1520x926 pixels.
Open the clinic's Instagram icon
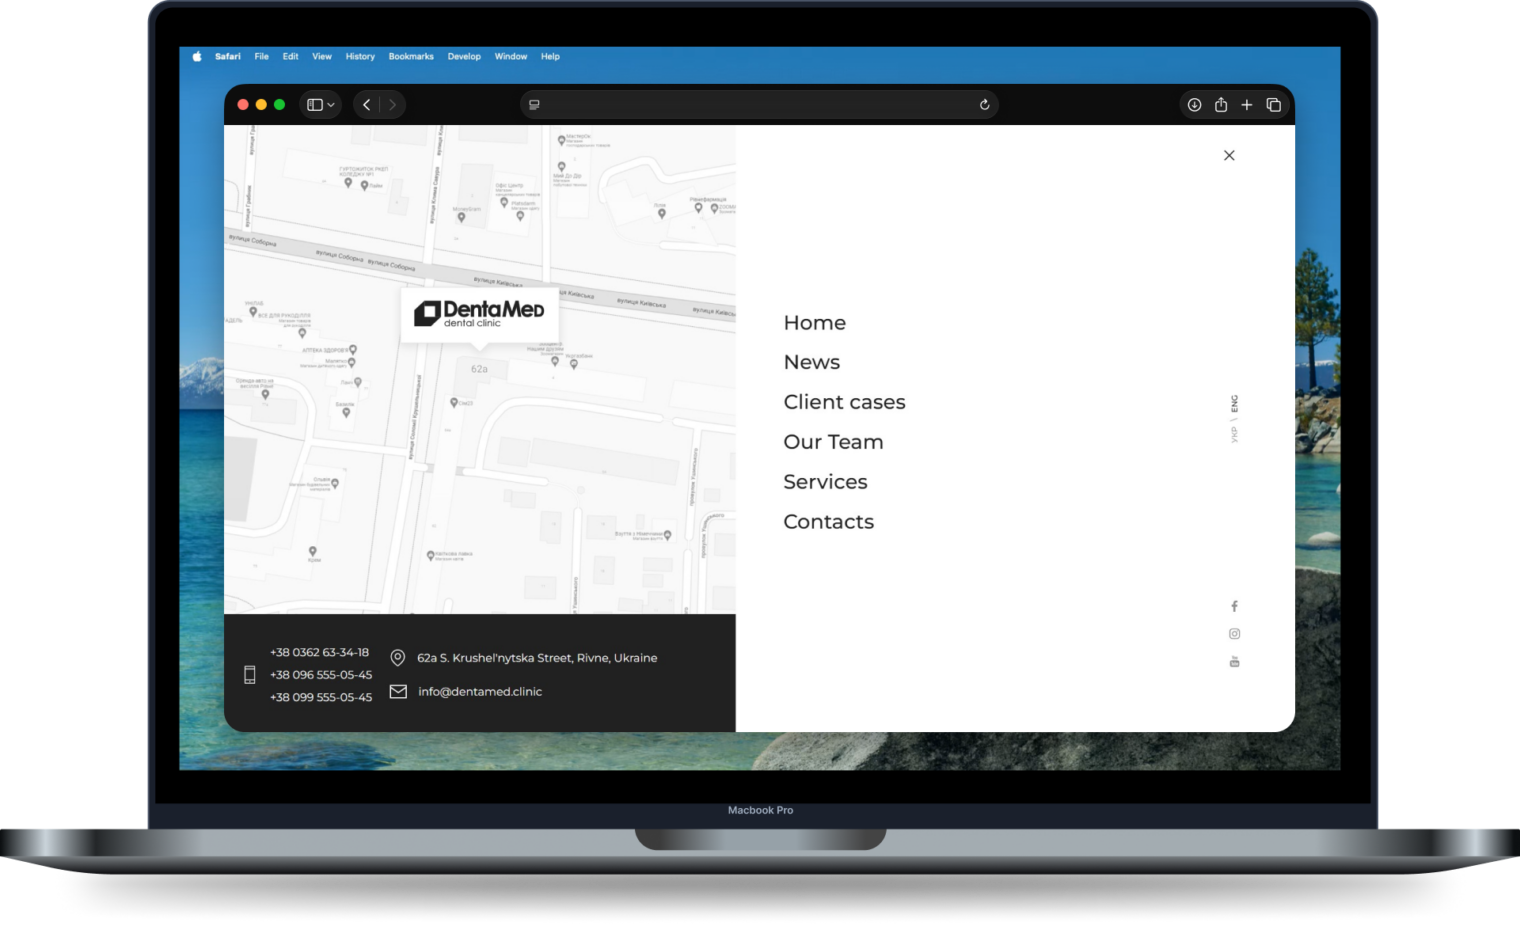point(1234,634)
